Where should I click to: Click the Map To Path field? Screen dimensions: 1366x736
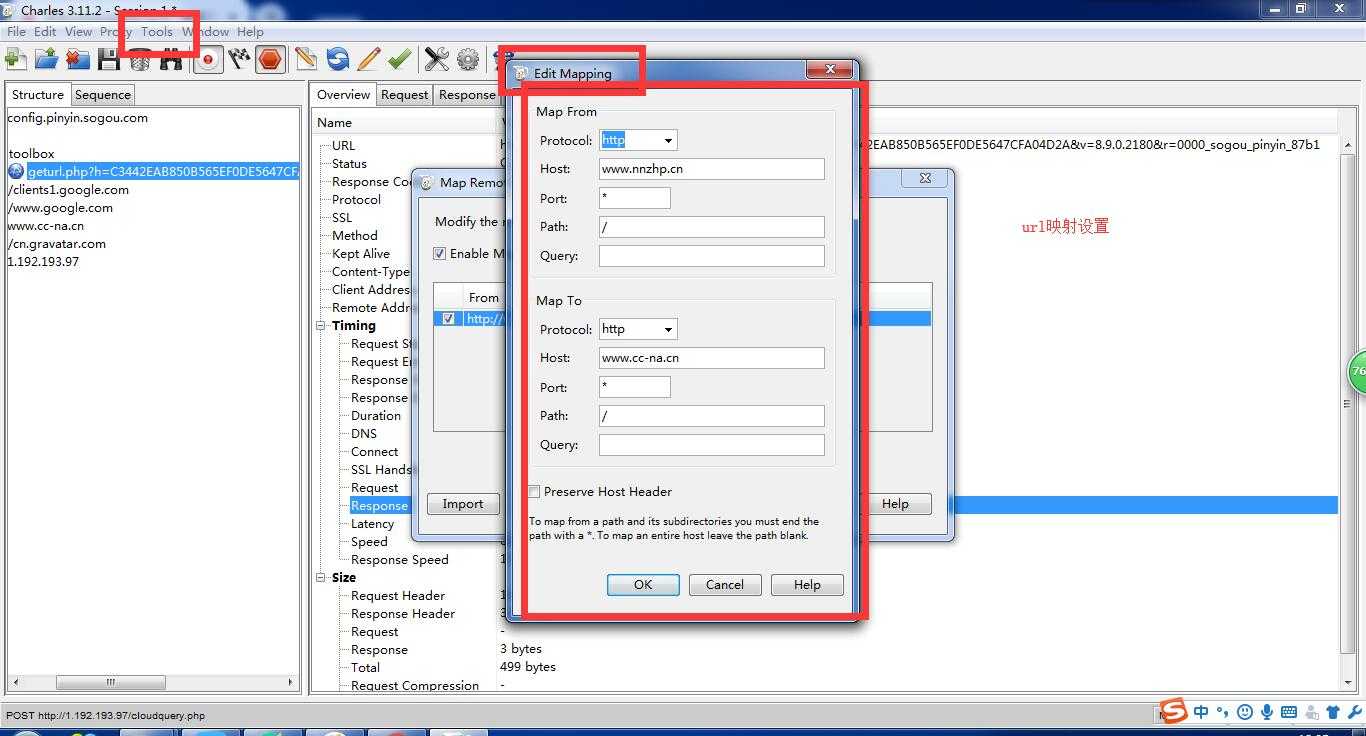(712, 416)
